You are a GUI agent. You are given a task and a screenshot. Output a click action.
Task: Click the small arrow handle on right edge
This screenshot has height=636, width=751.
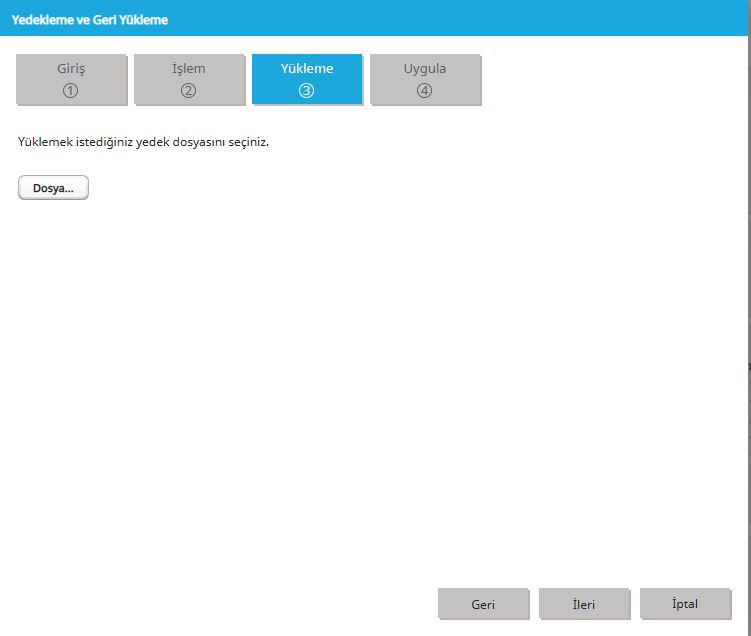click(x=749, y=367)
